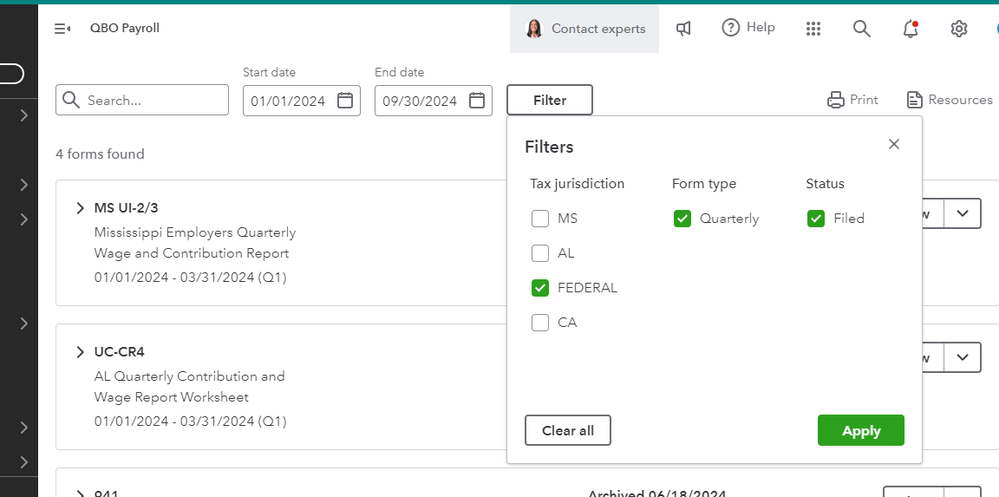The height and width of the screenshot is (497, 999).
Task: Click the forms Search input field
Action: point(152,100)
